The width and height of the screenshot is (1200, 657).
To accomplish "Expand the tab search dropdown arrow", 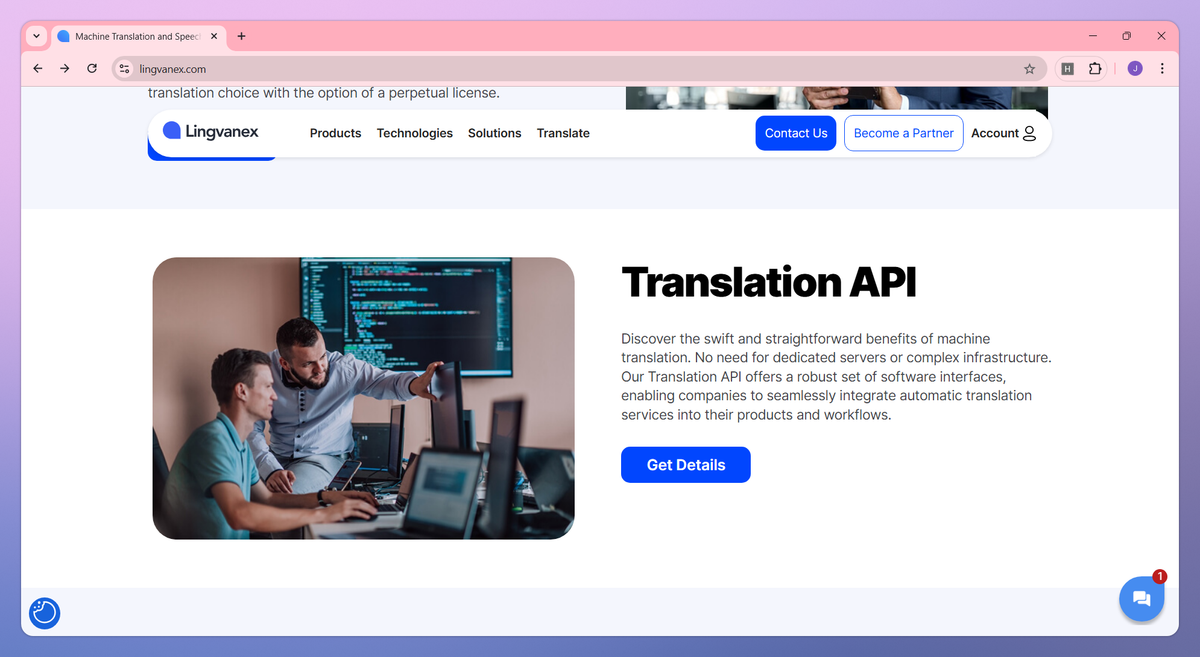I will [x=37, y=36].
